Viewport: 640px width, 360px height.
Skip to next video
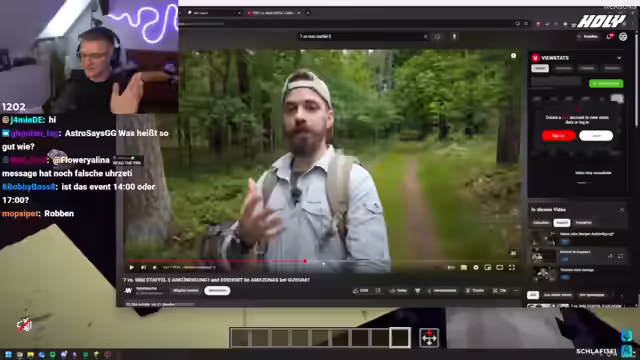pyautogui.click(x=143, y=268)
